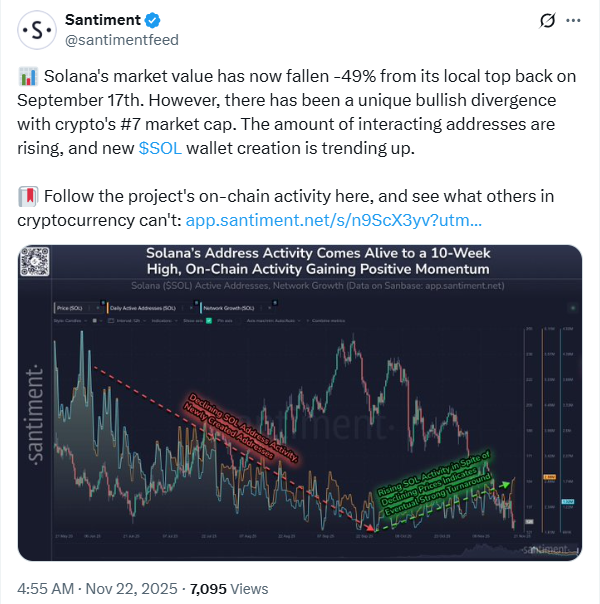Click the bookmark emoji before Follow
Screen dimensions: 600x604
coord(27,195)
